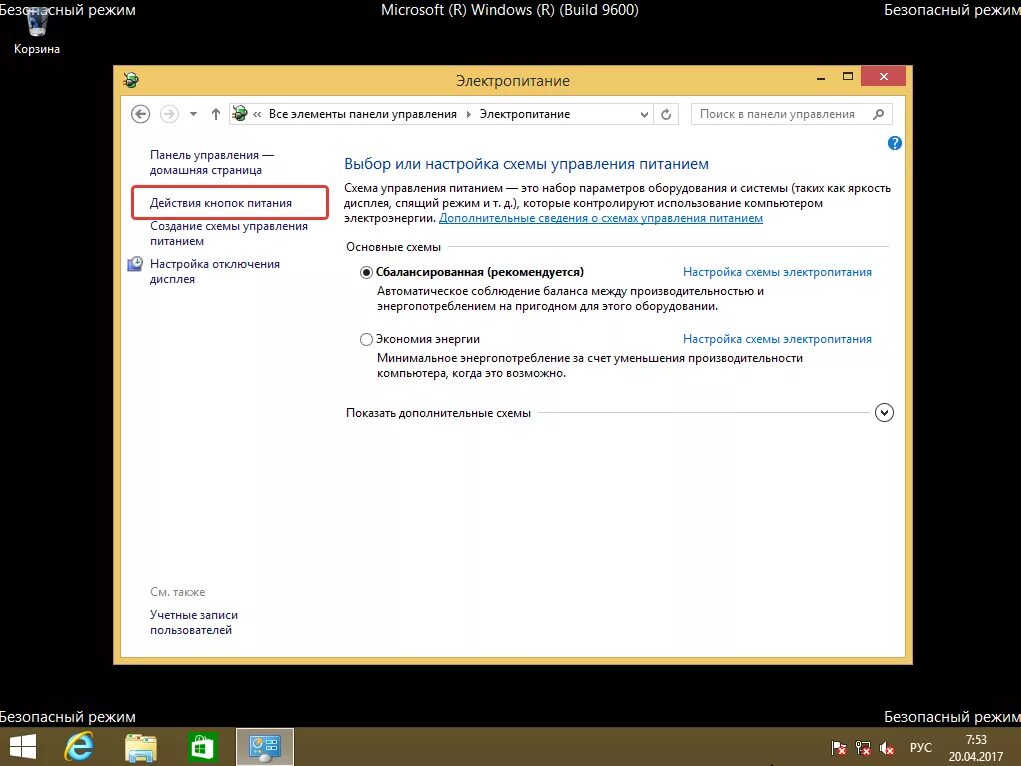
Task: Click the network tray icon
Action: pyautogui.click(x=863, y=748)
